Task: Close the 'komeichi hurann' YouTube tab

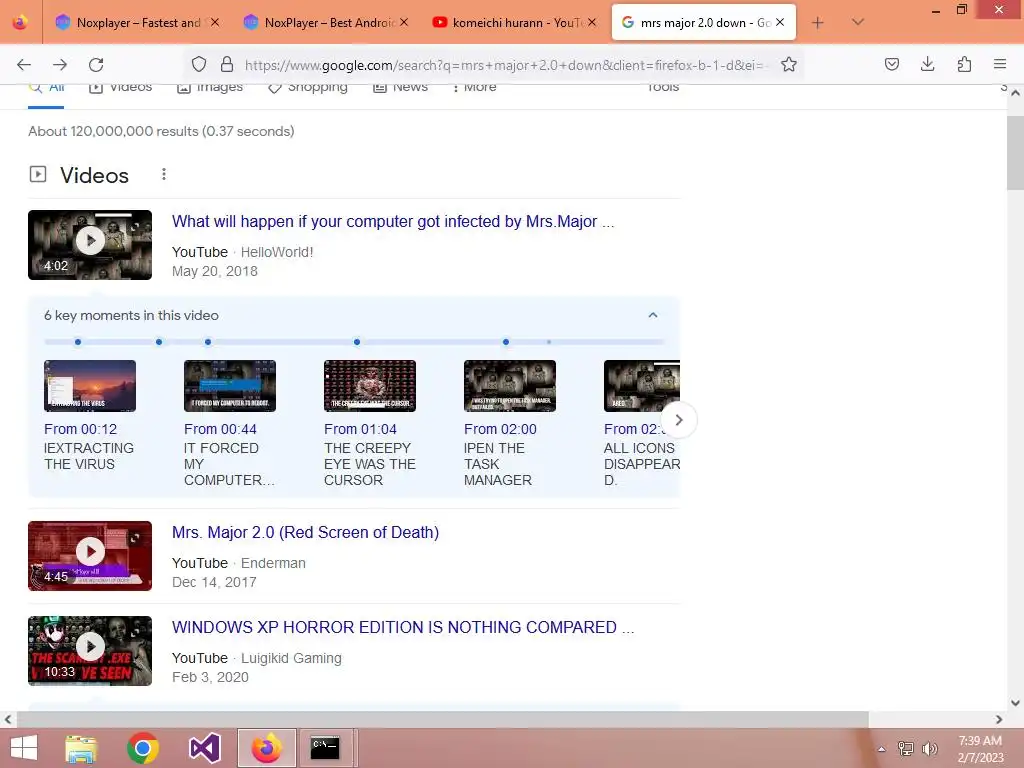Action: [x=592, y=22]
